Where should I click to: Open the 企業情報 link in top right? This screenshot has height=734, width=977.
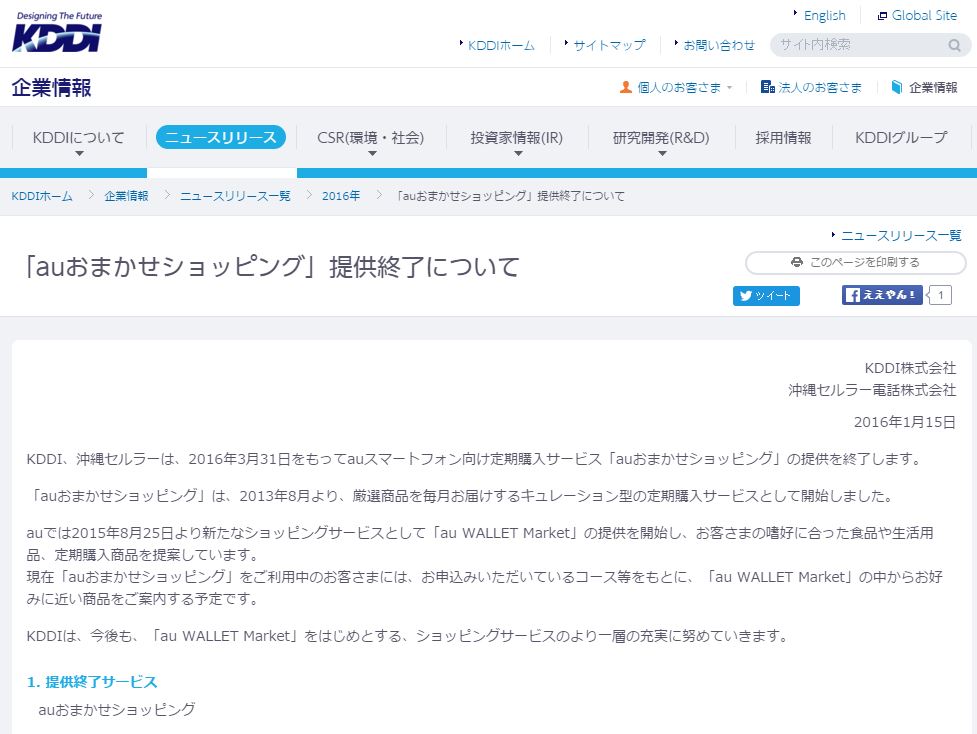[x=933, y=88]
